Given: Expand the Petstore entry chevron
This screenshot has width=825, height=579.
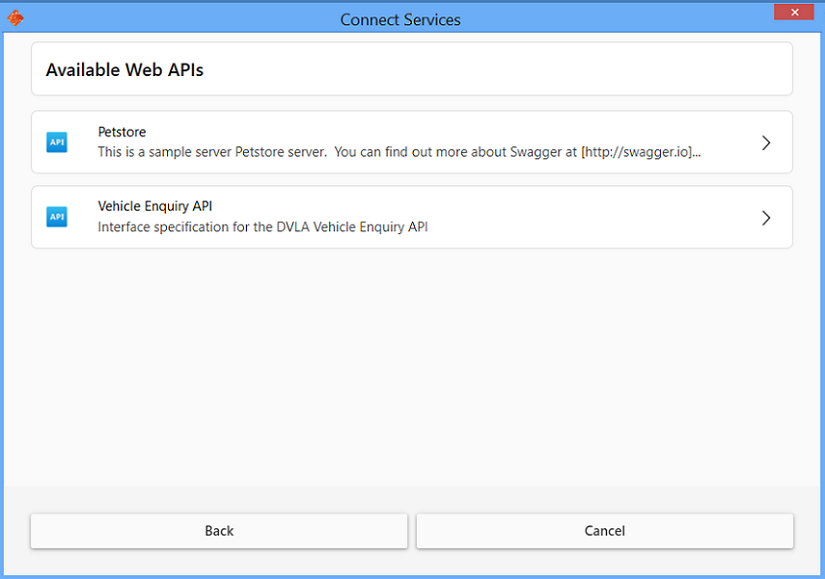Looking at the screenshot, I should (x=766, y=143).
